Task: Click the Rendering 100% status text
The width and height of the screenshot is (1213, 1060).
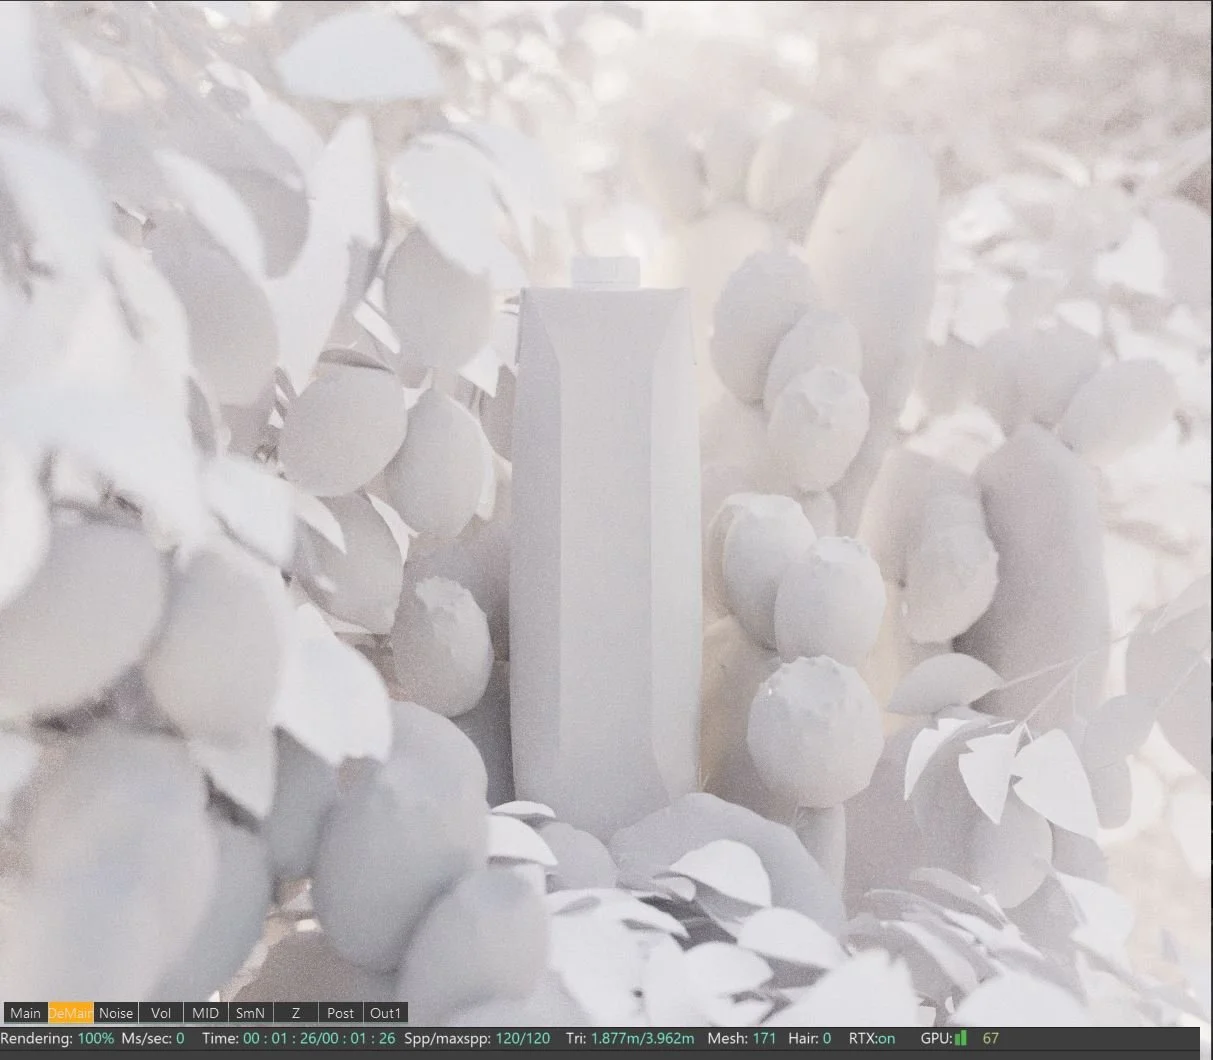Action: click(58, 1039)
